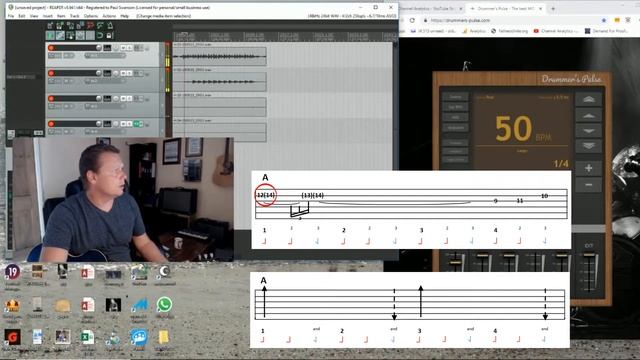Adjust the second track volume knob
The width and height of the screenshot is (640, 360).
[98, 73]
